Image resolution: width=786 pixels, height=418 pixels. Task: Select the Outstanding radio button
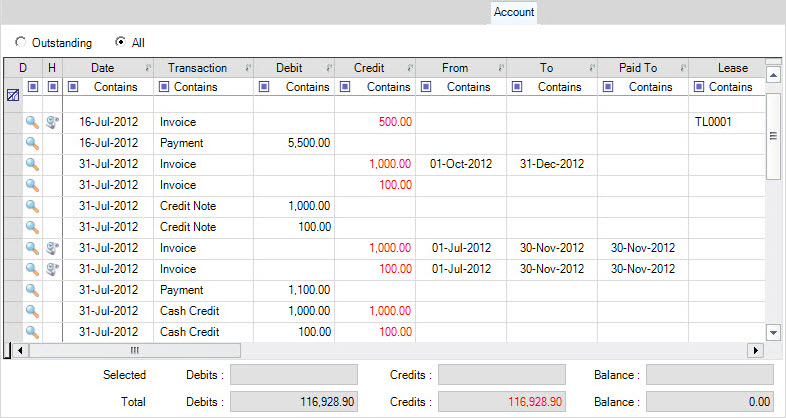(x=21, y=42)
